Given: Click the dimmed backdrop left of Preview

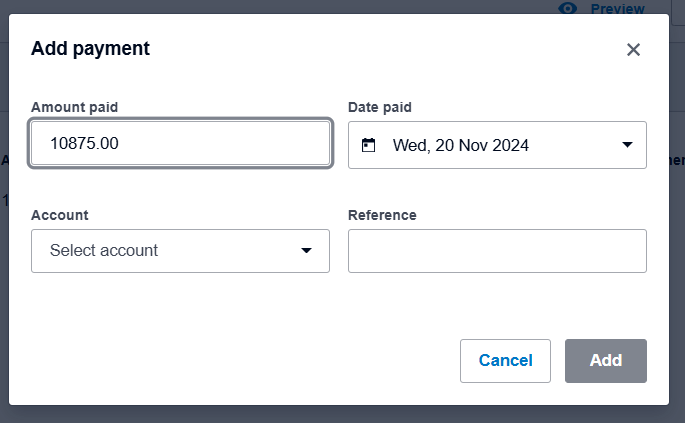Looking at the screenshot, I should (x=300, y=6).
